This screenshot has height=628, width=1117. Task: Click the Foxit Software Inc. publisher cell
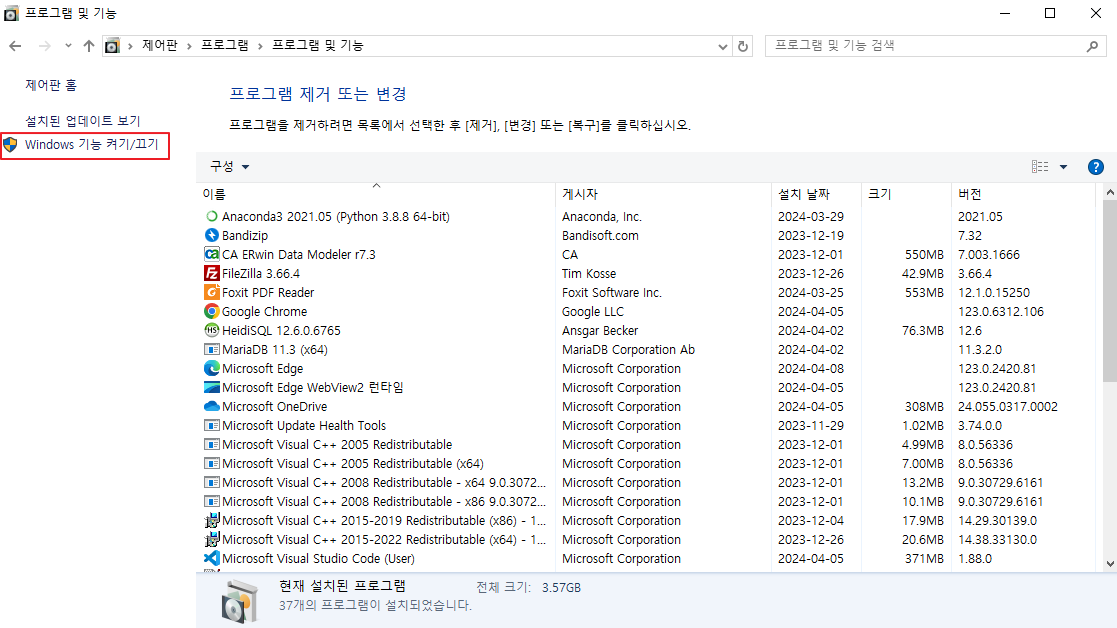(x=612, y=293)
